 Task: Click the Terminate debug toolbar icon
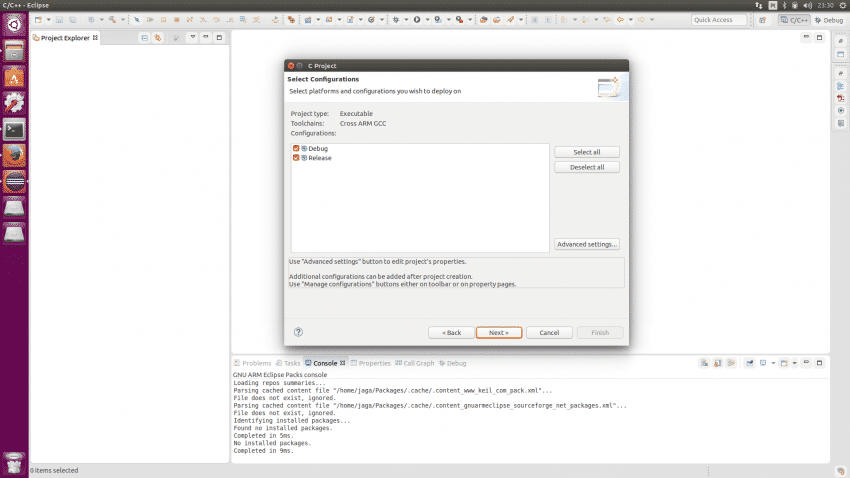(177, 20)
